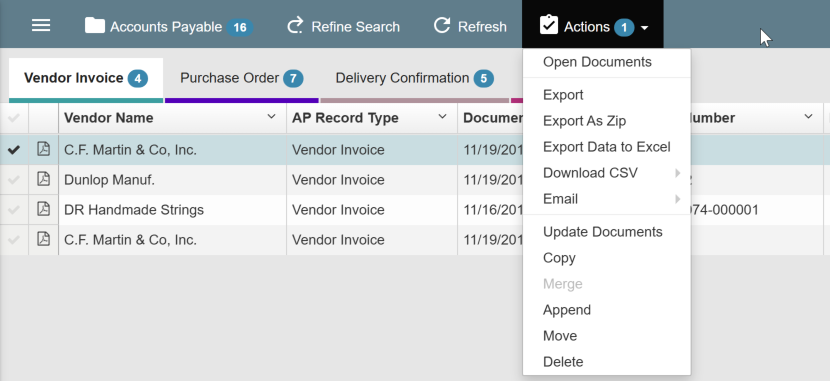Click the Purchase Order 7 count badge
Screen dimensions: 830x381
293,79
